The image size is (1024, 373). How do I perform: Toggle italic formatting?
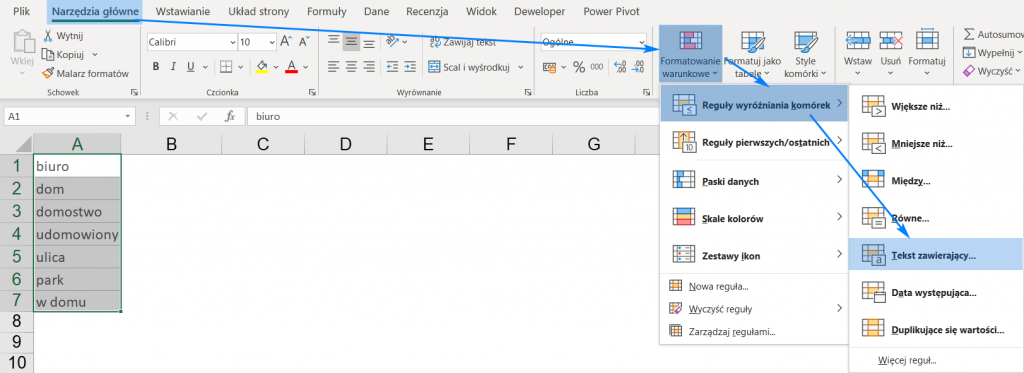click(x=173, y=67)
